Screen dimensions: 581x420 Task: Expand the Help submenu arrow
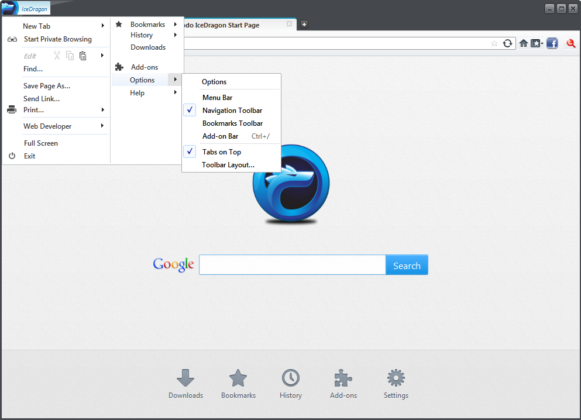tap(175, 92)
